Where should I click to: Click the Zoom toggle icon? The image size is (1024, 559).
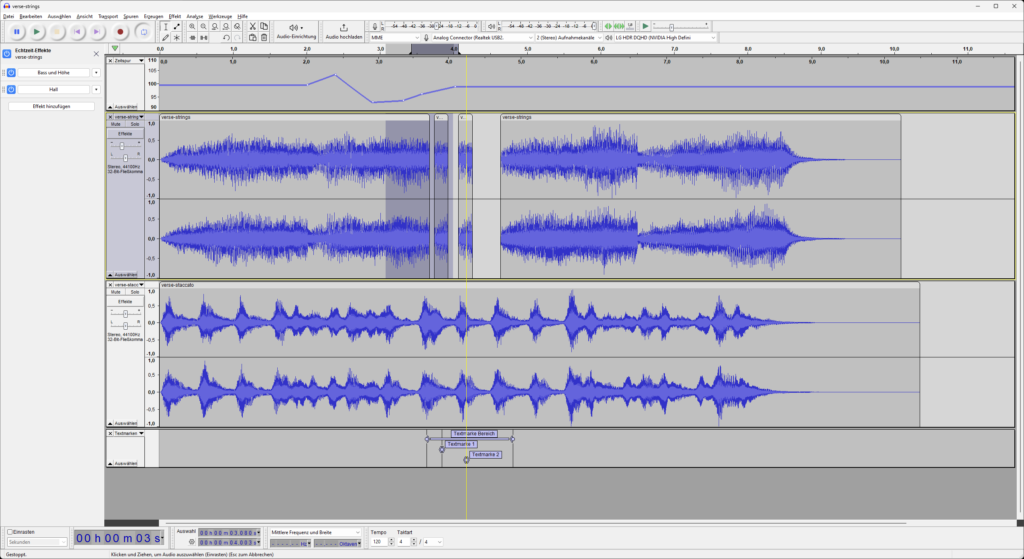tap(237, 27)
